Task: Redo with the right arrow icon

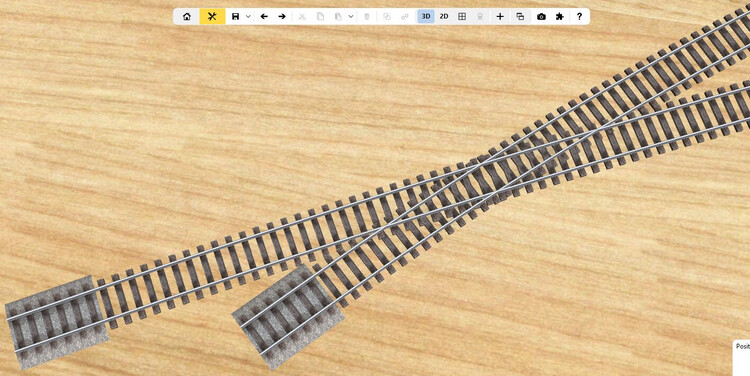Action: tap(282, 16)
